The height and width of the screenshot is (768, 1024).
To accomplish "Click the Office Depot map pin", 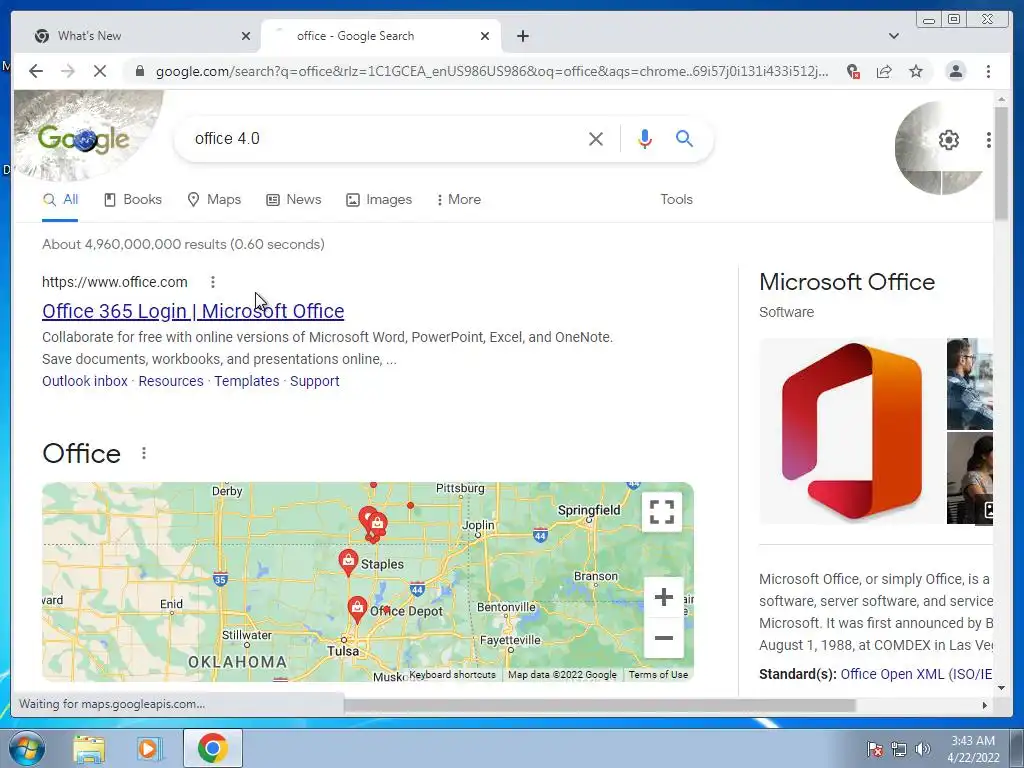I will [x=357, y=609].
